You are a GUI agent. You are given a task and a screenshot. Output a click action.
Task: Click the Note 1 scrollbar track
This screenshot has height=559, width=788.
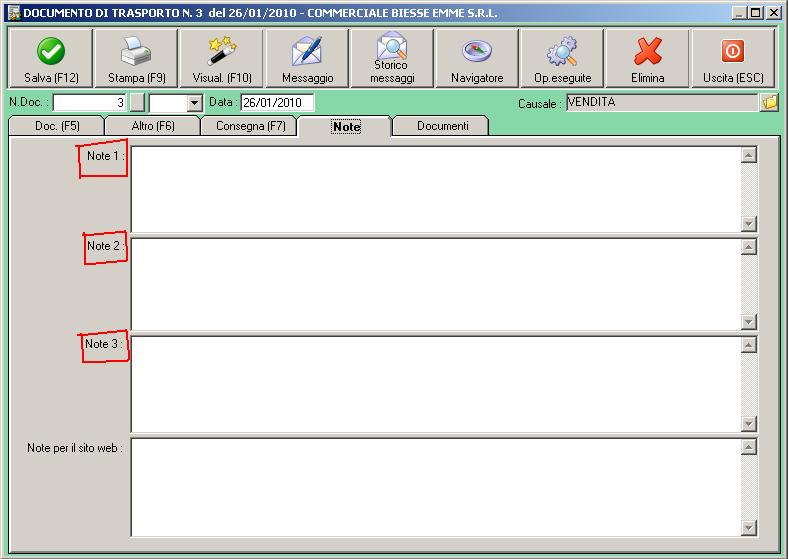coord(749,190)
